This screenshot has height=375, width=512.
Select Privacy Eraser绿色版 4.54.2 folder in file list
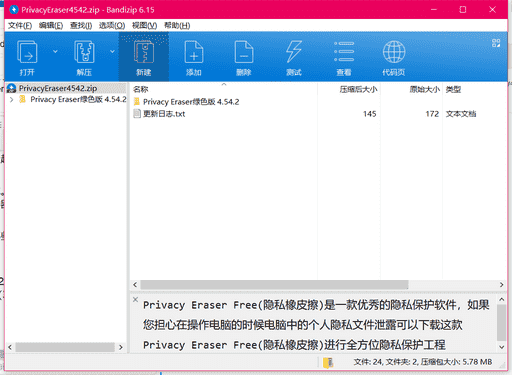coord(191,102)
